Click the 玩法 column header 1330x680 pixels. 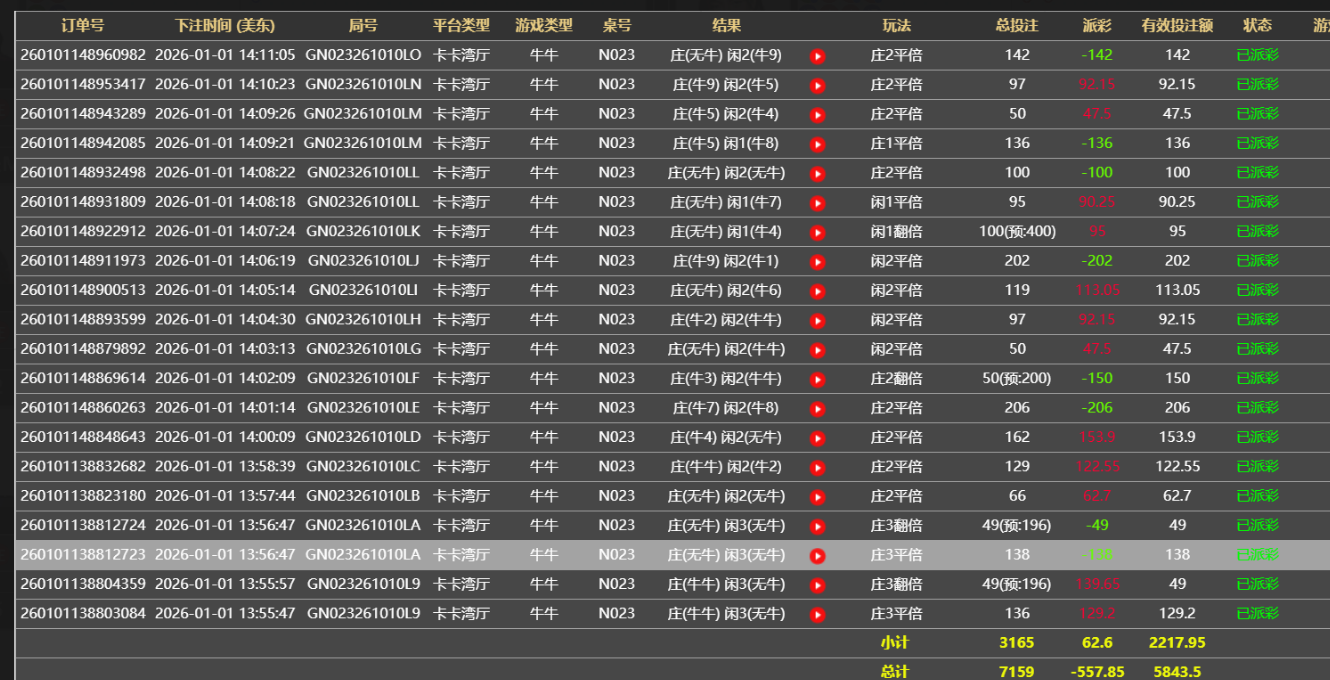(896, 25)
